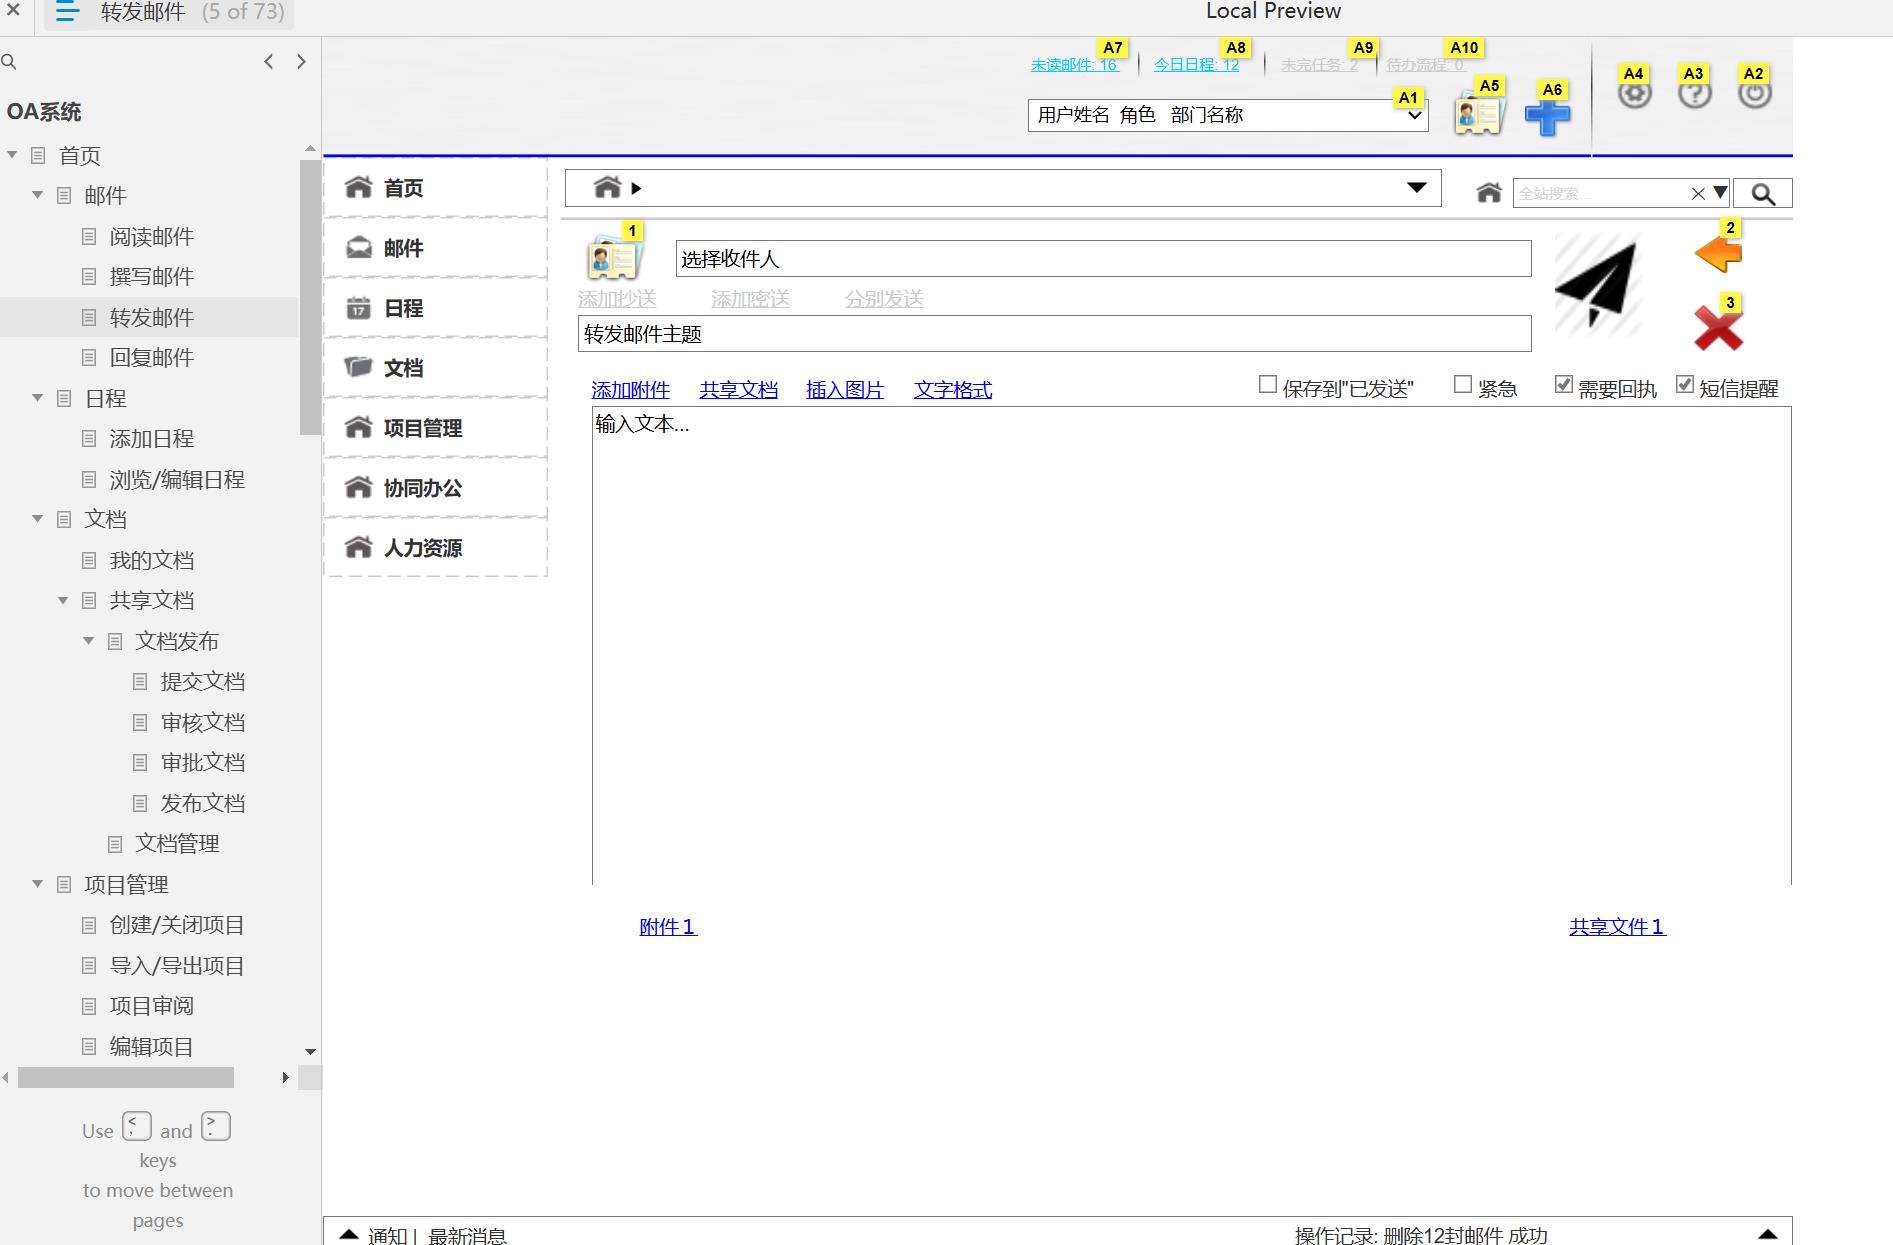The image size is (1893, 1245).
Task: Collapse the 项目管理 tree node
Action: click(x=38, y=884)
